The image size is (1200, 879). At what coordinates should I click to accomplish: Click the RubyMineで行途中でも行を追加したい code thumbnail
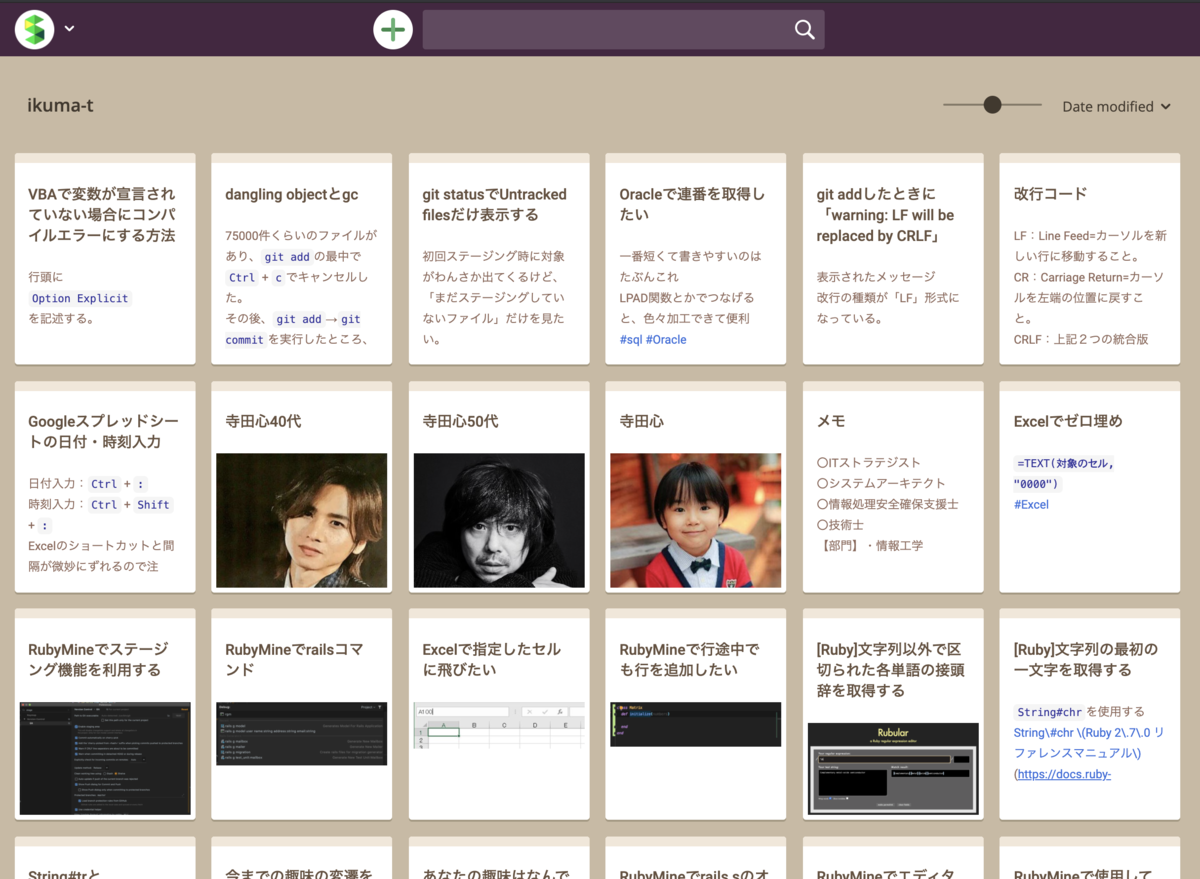(696, 724)
